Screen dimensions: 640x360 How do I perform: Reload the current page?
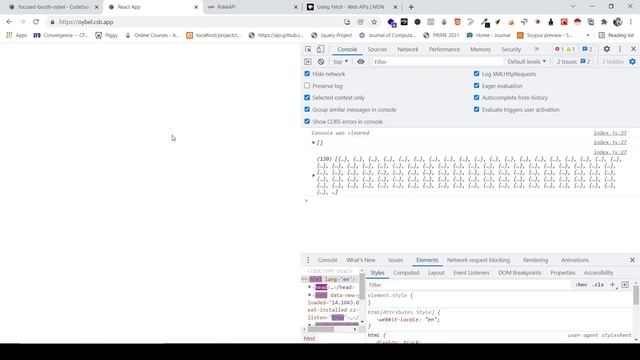point(36,22)
